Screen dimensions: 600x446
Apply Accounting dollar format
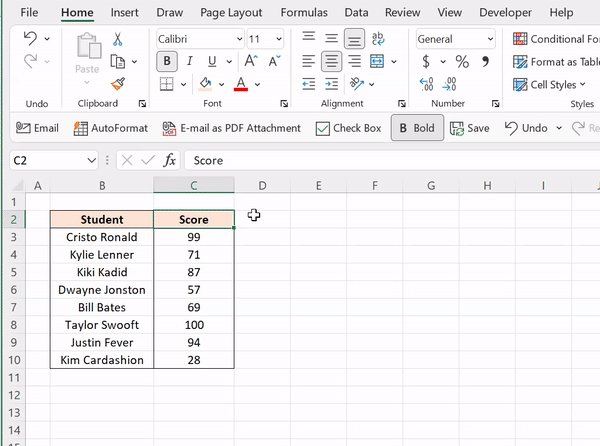coord(426,61)
